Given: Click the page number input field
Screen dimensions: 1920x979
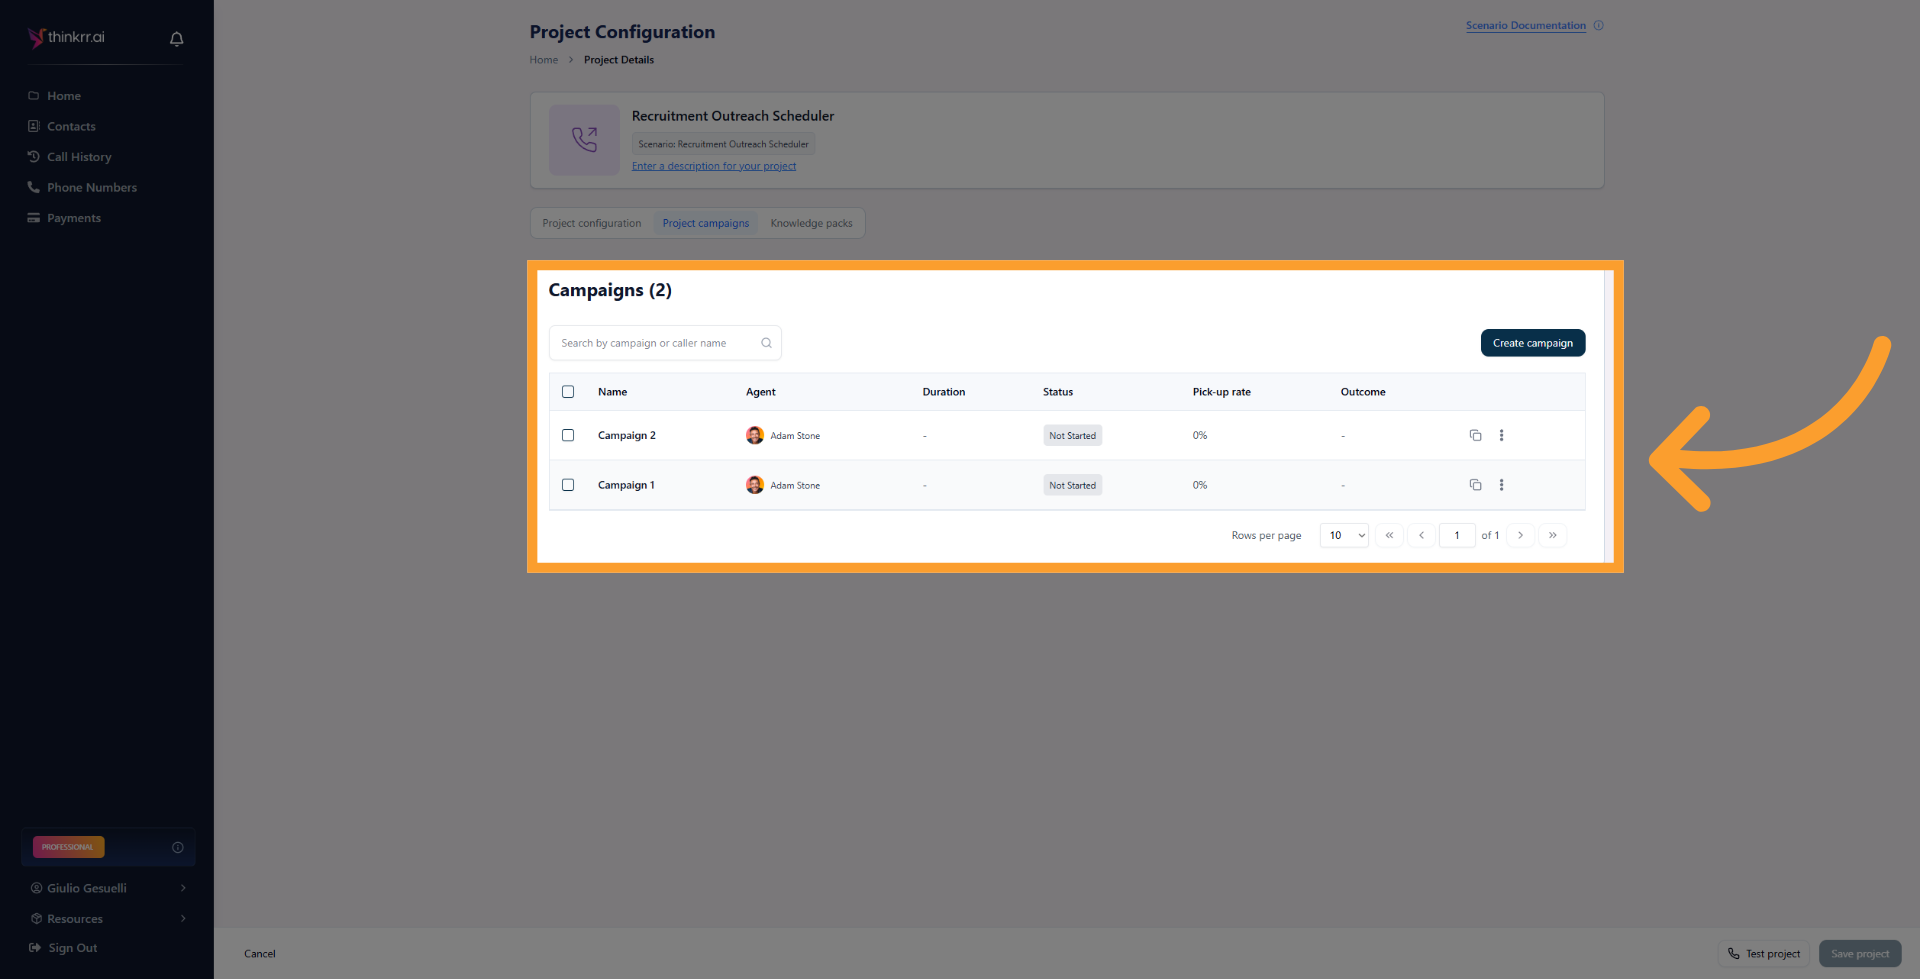Looking at the screenshot, I should (1457, 536).
